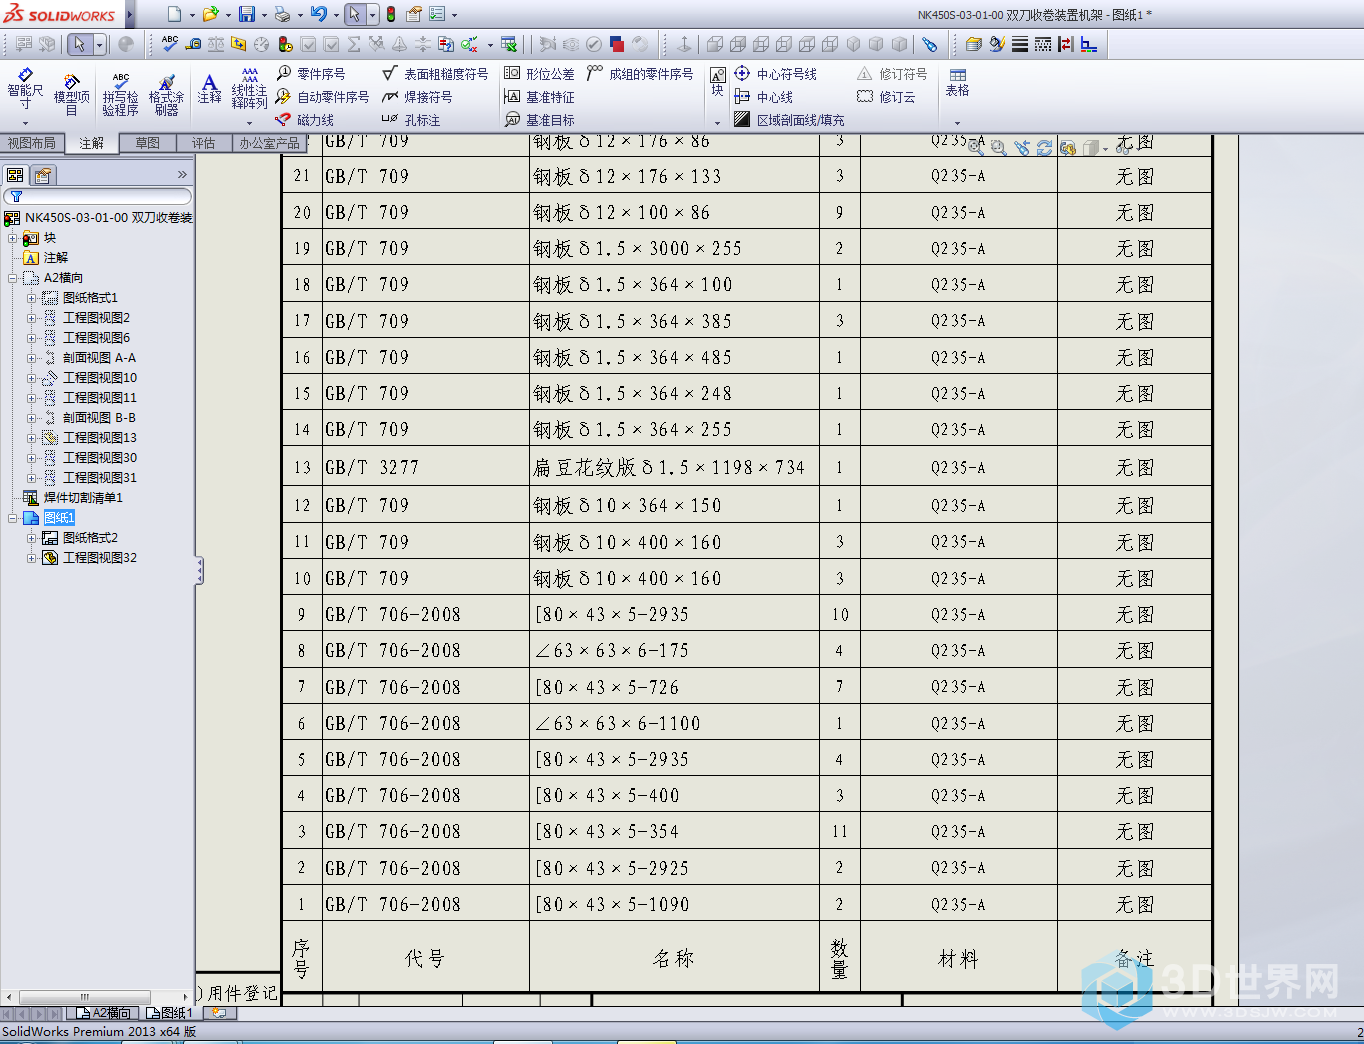1364x1044 pixels.
Task: Open the dropdown under Tables (表格)
Action: [x=957, y=123]
